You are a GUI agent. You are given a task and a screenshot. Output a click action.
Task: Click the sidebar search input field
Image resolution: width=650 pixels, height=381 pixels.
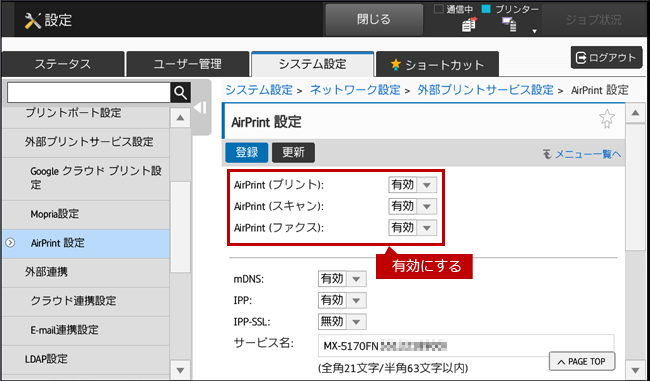(89, 92)
